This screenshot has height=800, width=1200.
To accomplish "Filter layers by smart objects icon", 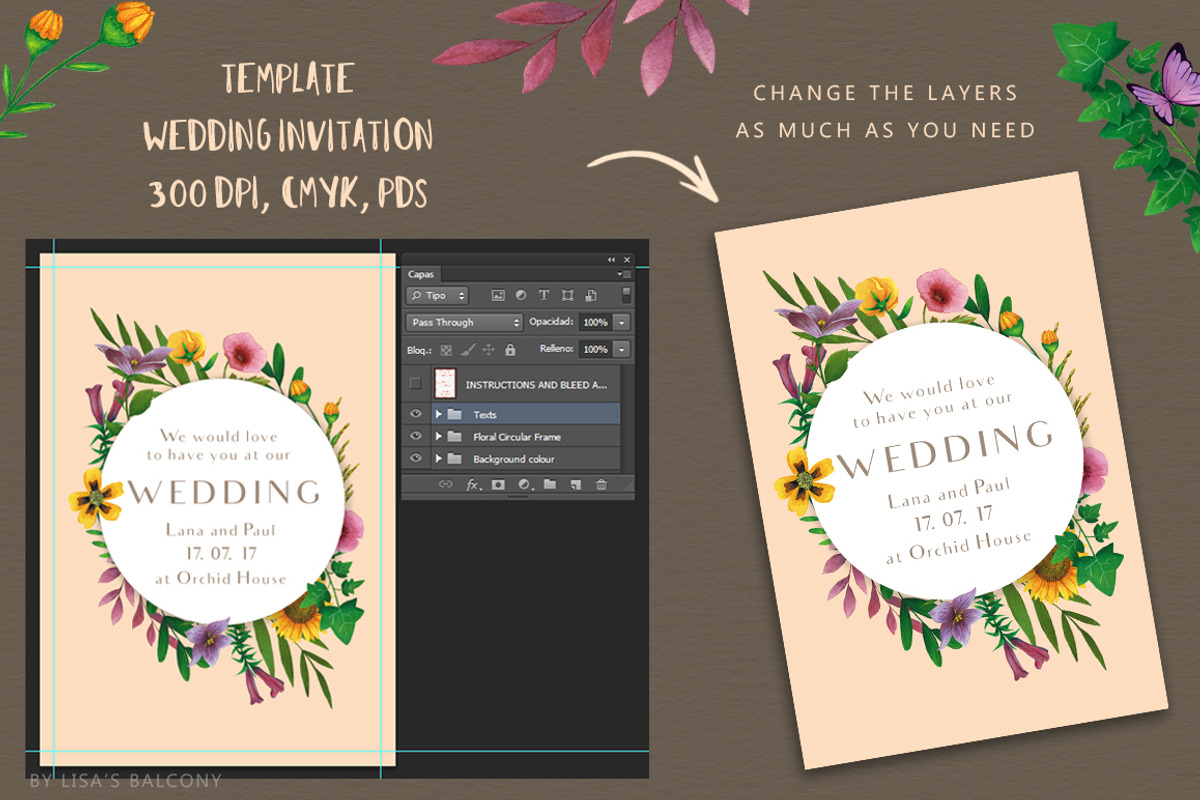I will click(x=590, y=296).
